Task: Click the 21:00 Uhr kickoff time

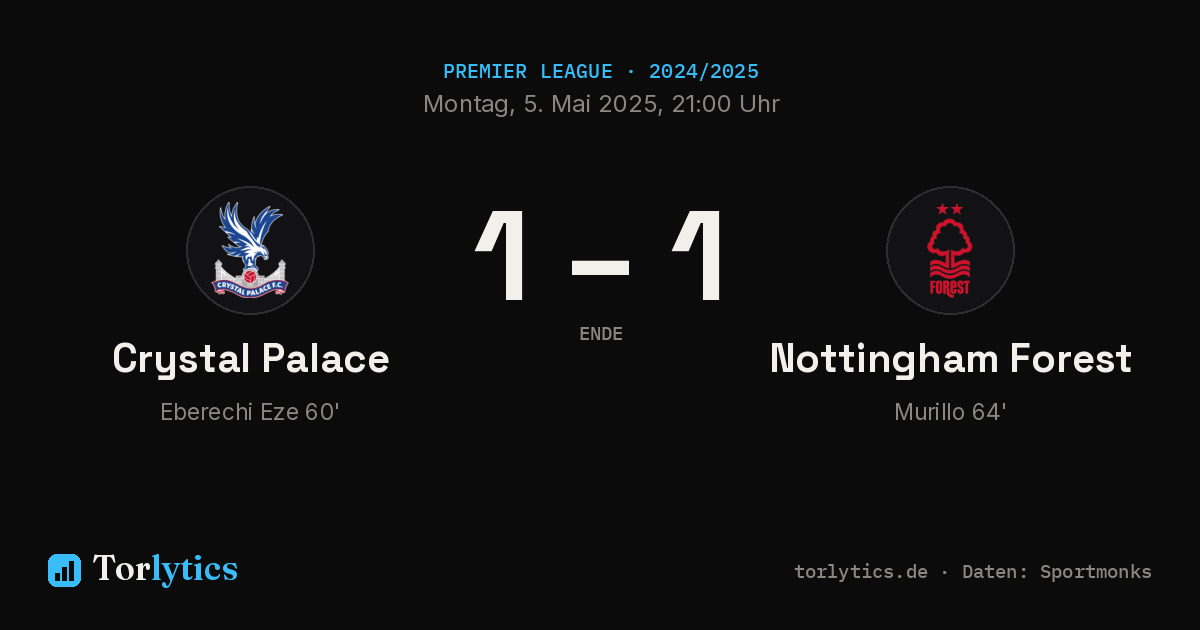Action: (726, 104)
